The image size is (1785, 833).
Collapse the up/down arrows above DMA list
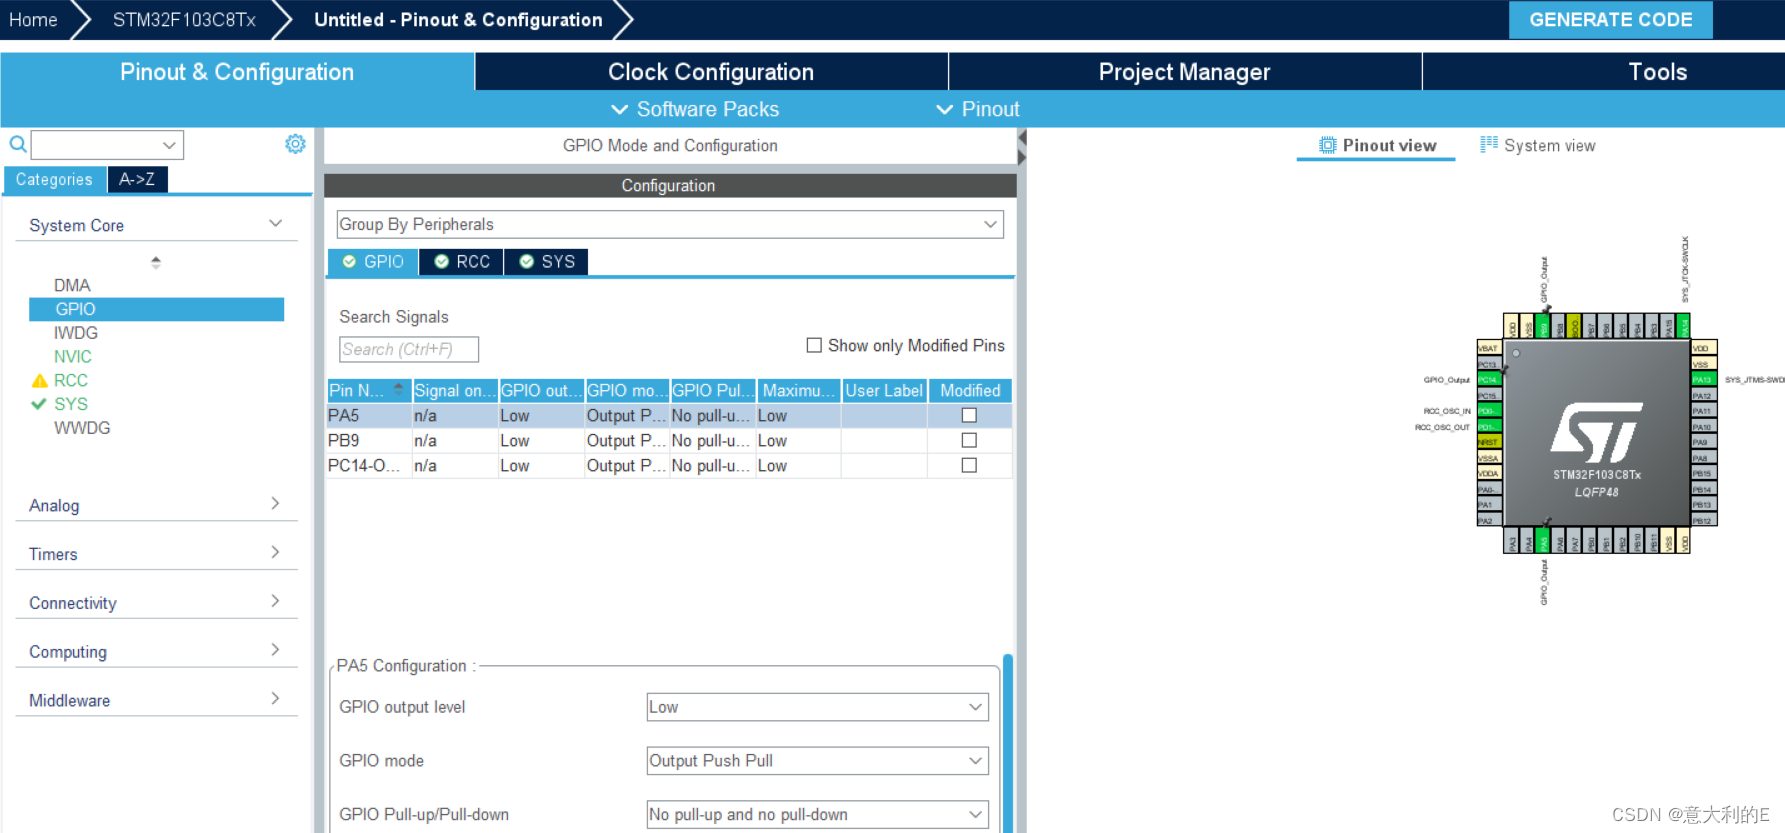(x=155, y=262)
